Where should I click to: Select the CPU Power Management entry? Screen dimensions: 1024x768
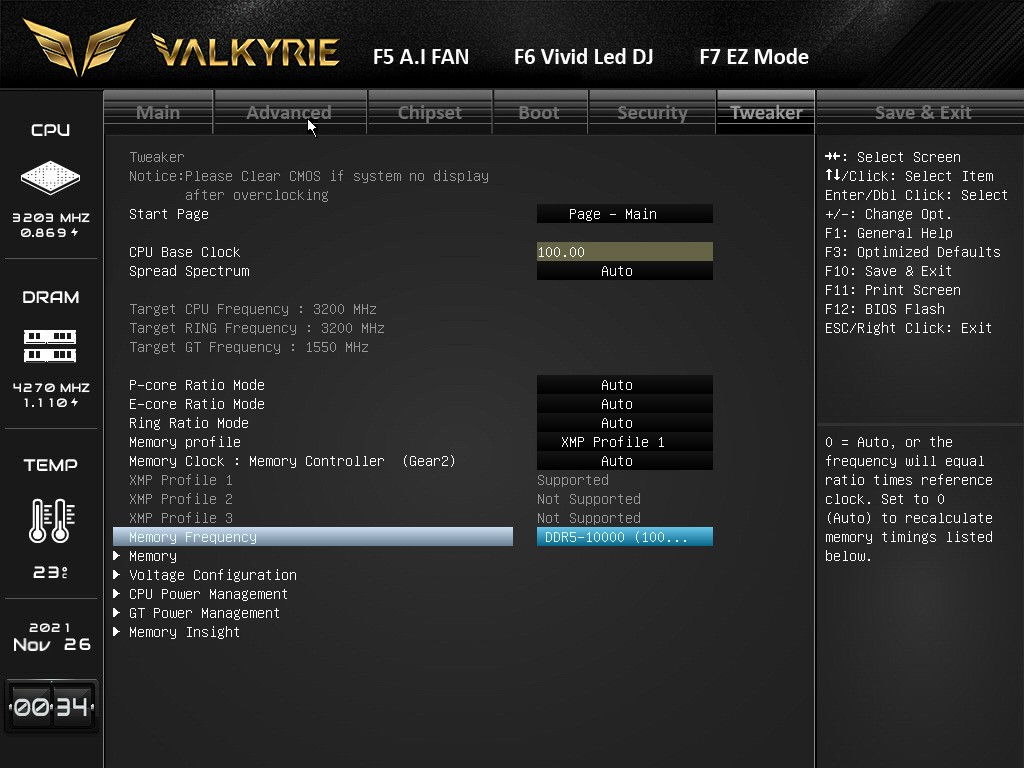coord(208,594)
